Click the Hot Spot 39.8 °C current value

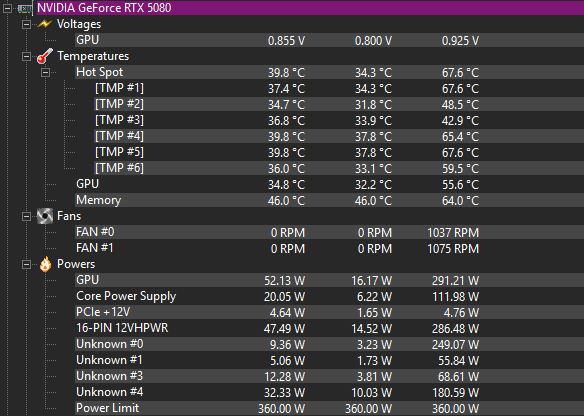click(286, 73)
